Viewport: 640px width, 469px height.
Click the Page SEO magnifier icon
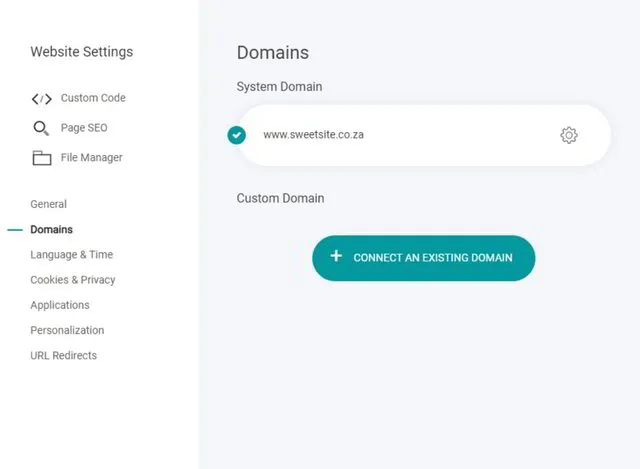point(41,128)
